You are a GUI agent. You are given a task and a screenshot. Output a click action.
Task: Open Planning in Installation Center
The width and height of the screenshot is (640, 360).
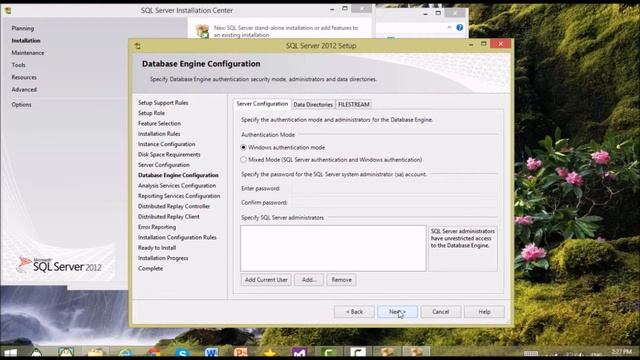point(22,29)
